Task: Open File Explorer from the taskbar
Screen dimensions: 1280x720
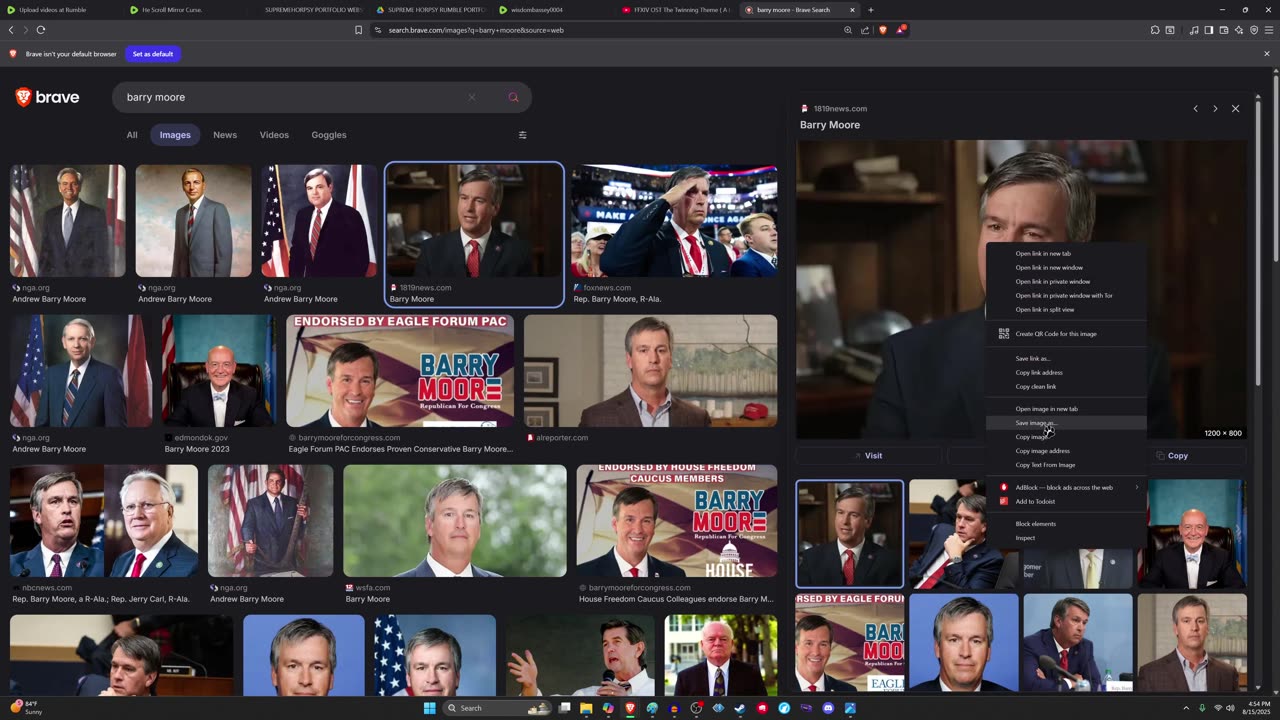Action: [x=586, y=708]
